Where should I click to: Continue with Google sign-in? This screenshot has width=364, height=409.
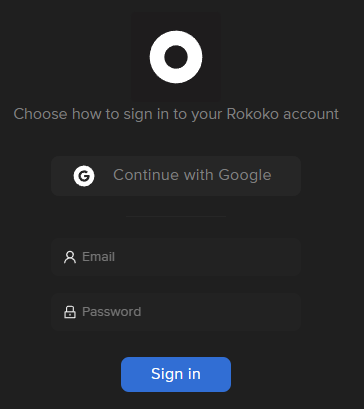[x=176, y=176]
